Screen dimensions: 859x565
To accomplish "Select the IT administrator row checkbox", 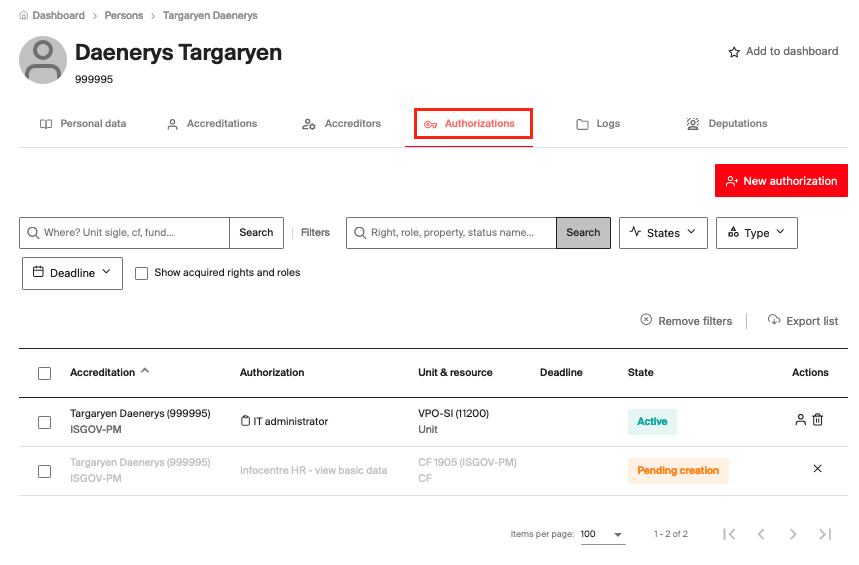I will click(44, 422).
